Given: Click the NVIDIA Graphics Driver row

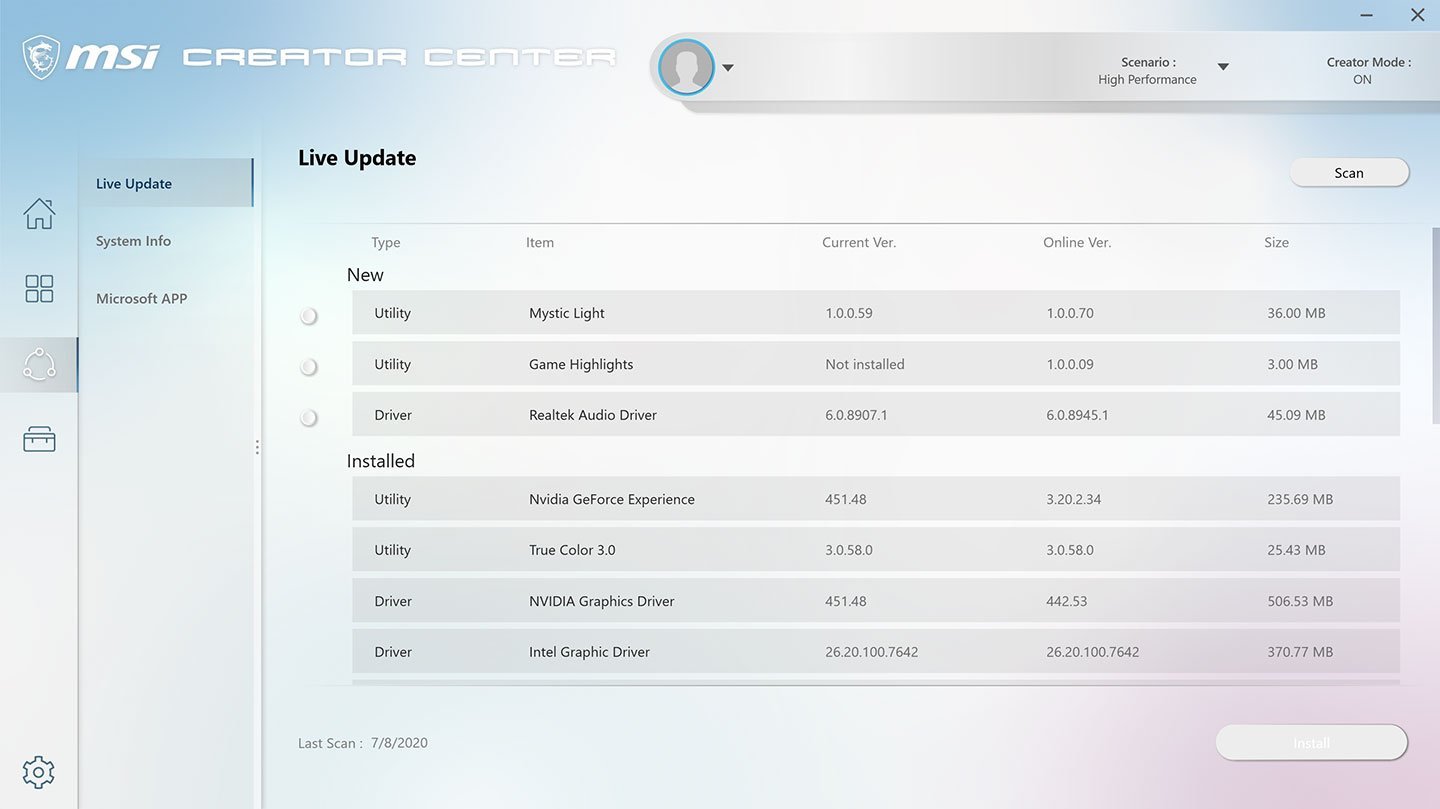Looking at the screenshot, I should 876,601.
